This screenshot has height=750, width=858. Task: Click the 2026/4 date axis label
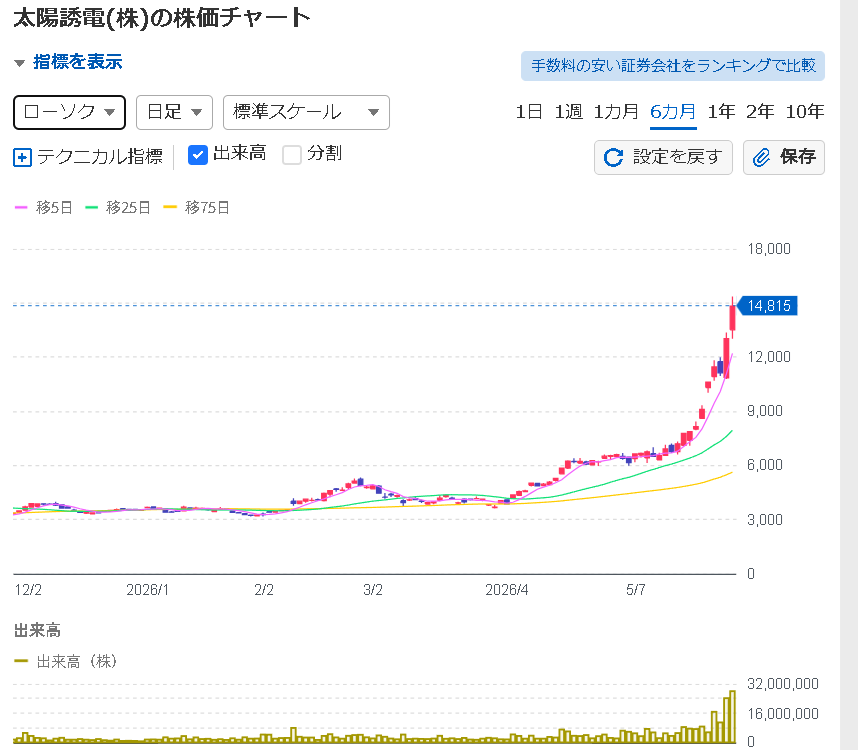(x=507, y=590)
